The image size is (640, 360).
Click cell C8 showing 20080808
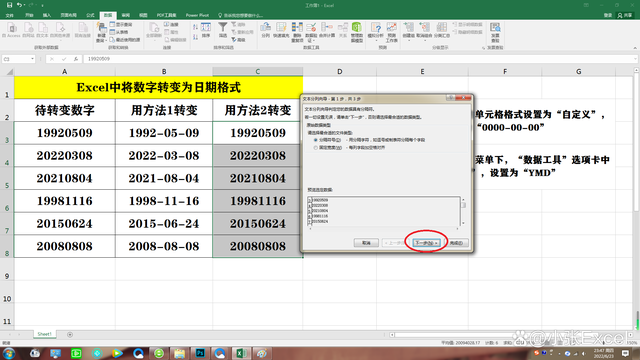(258, 246)
